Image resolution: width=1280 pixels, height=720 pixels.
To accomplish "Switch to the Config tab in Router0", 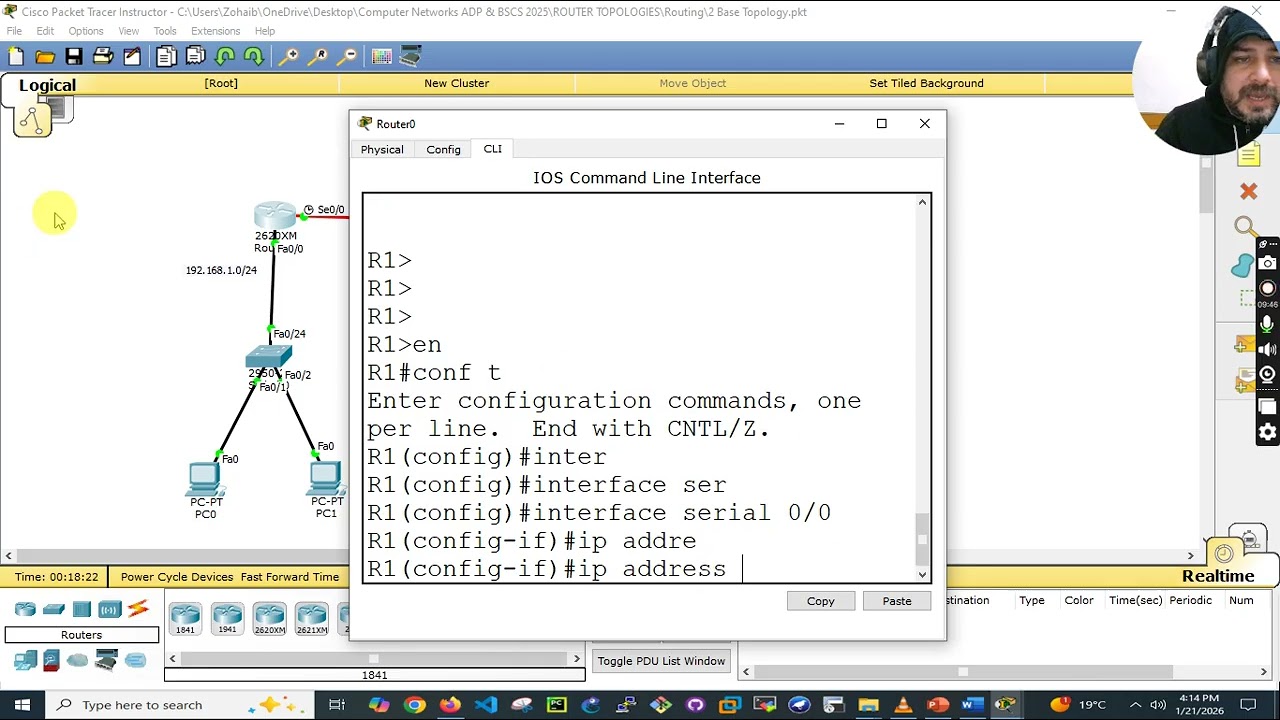I will [x=443, y=149].
